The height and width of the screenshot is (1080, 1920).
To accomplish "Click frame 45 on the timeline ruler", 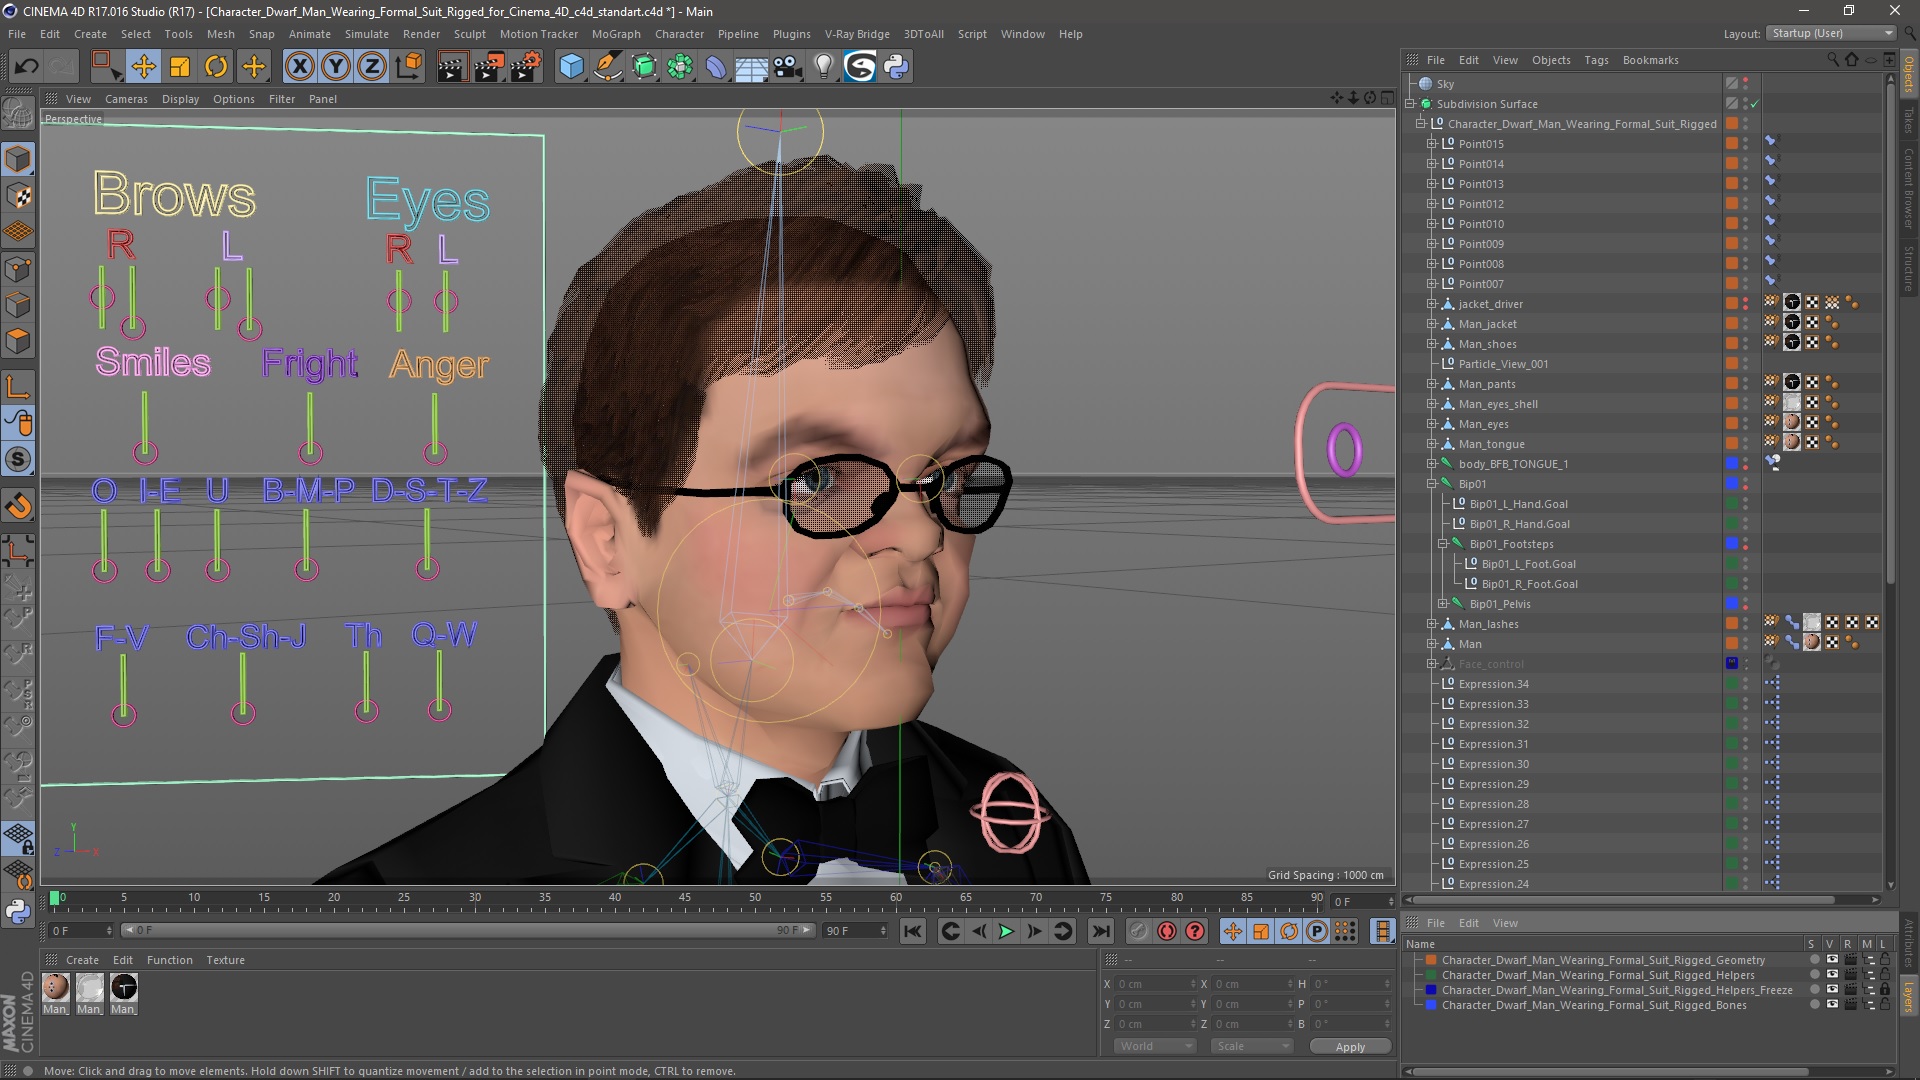I will pos(685,899).
